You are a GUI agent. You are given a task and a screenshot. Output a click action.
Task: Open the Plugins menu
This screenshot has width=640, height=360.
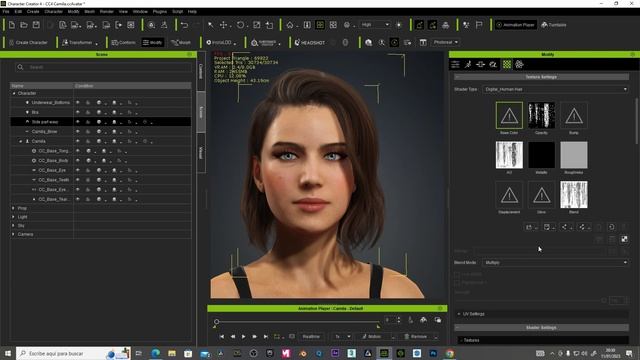[160, 11]
